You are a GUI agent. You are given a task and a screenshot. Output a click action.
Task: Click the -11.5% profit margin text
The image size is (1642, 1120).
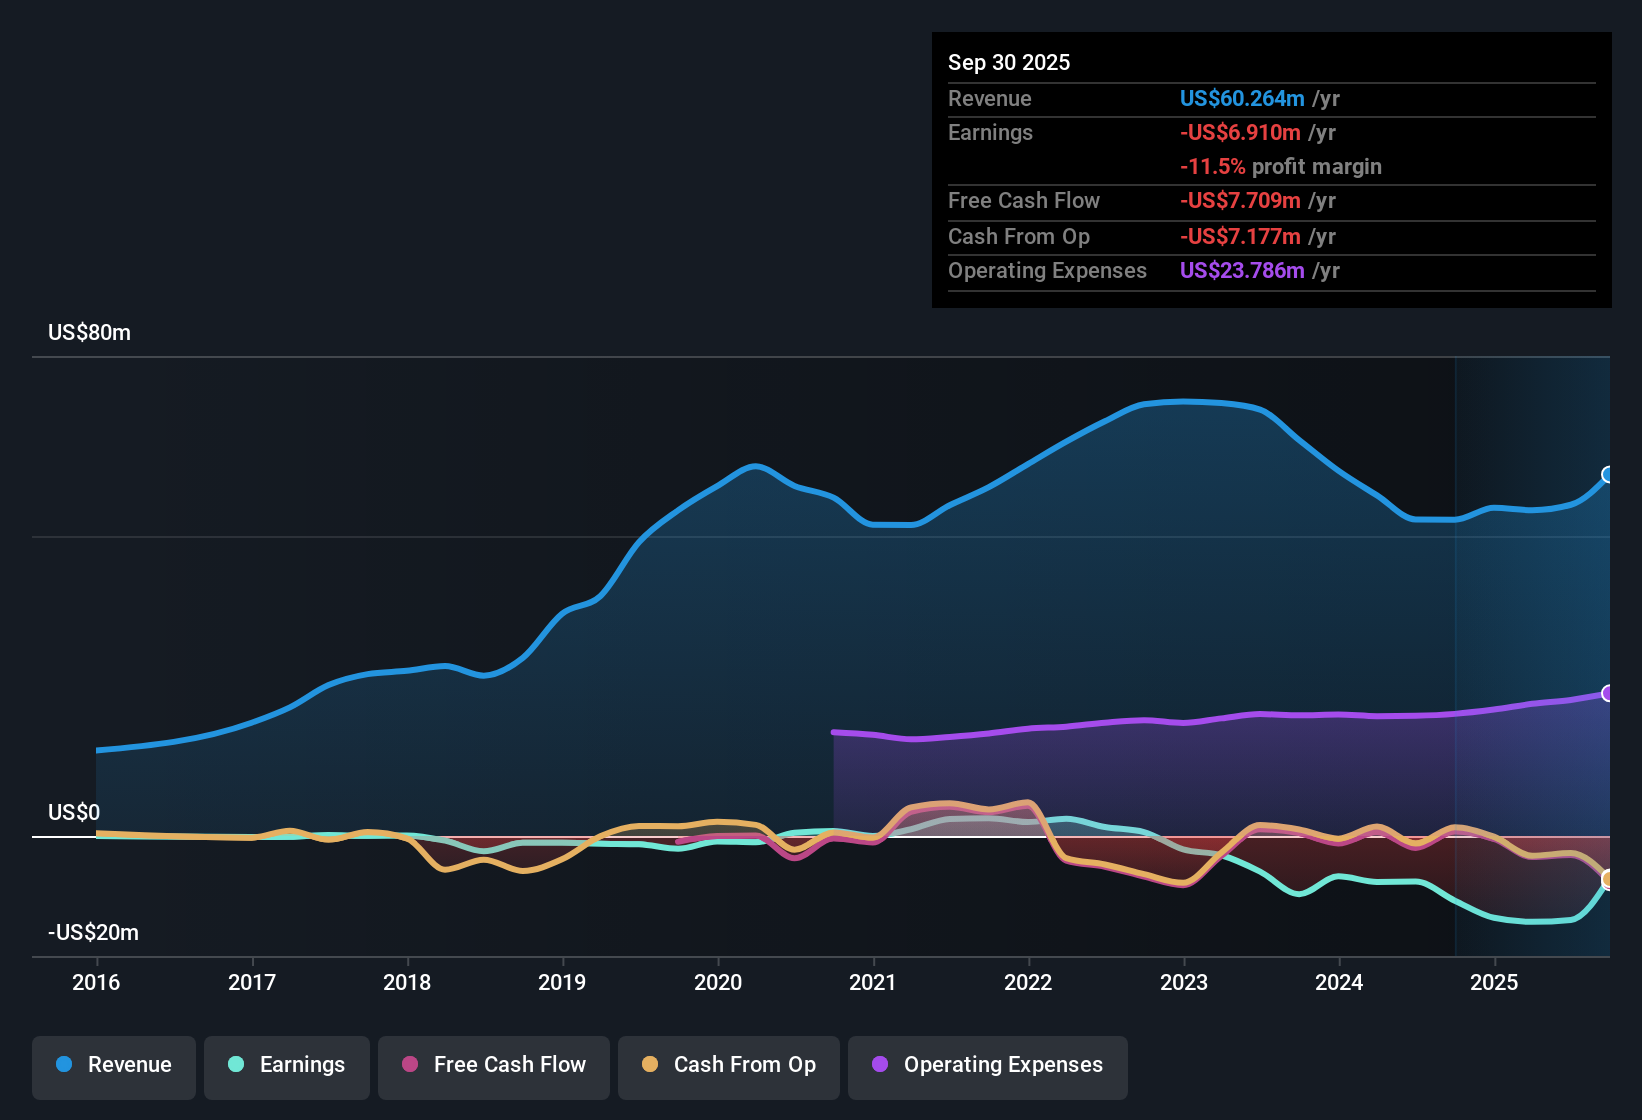point(1281,166)
